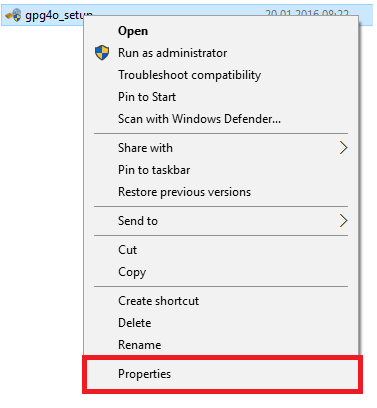Choose Pin to Start
This screenshot has height=408, width=377.
pos(147,97)
